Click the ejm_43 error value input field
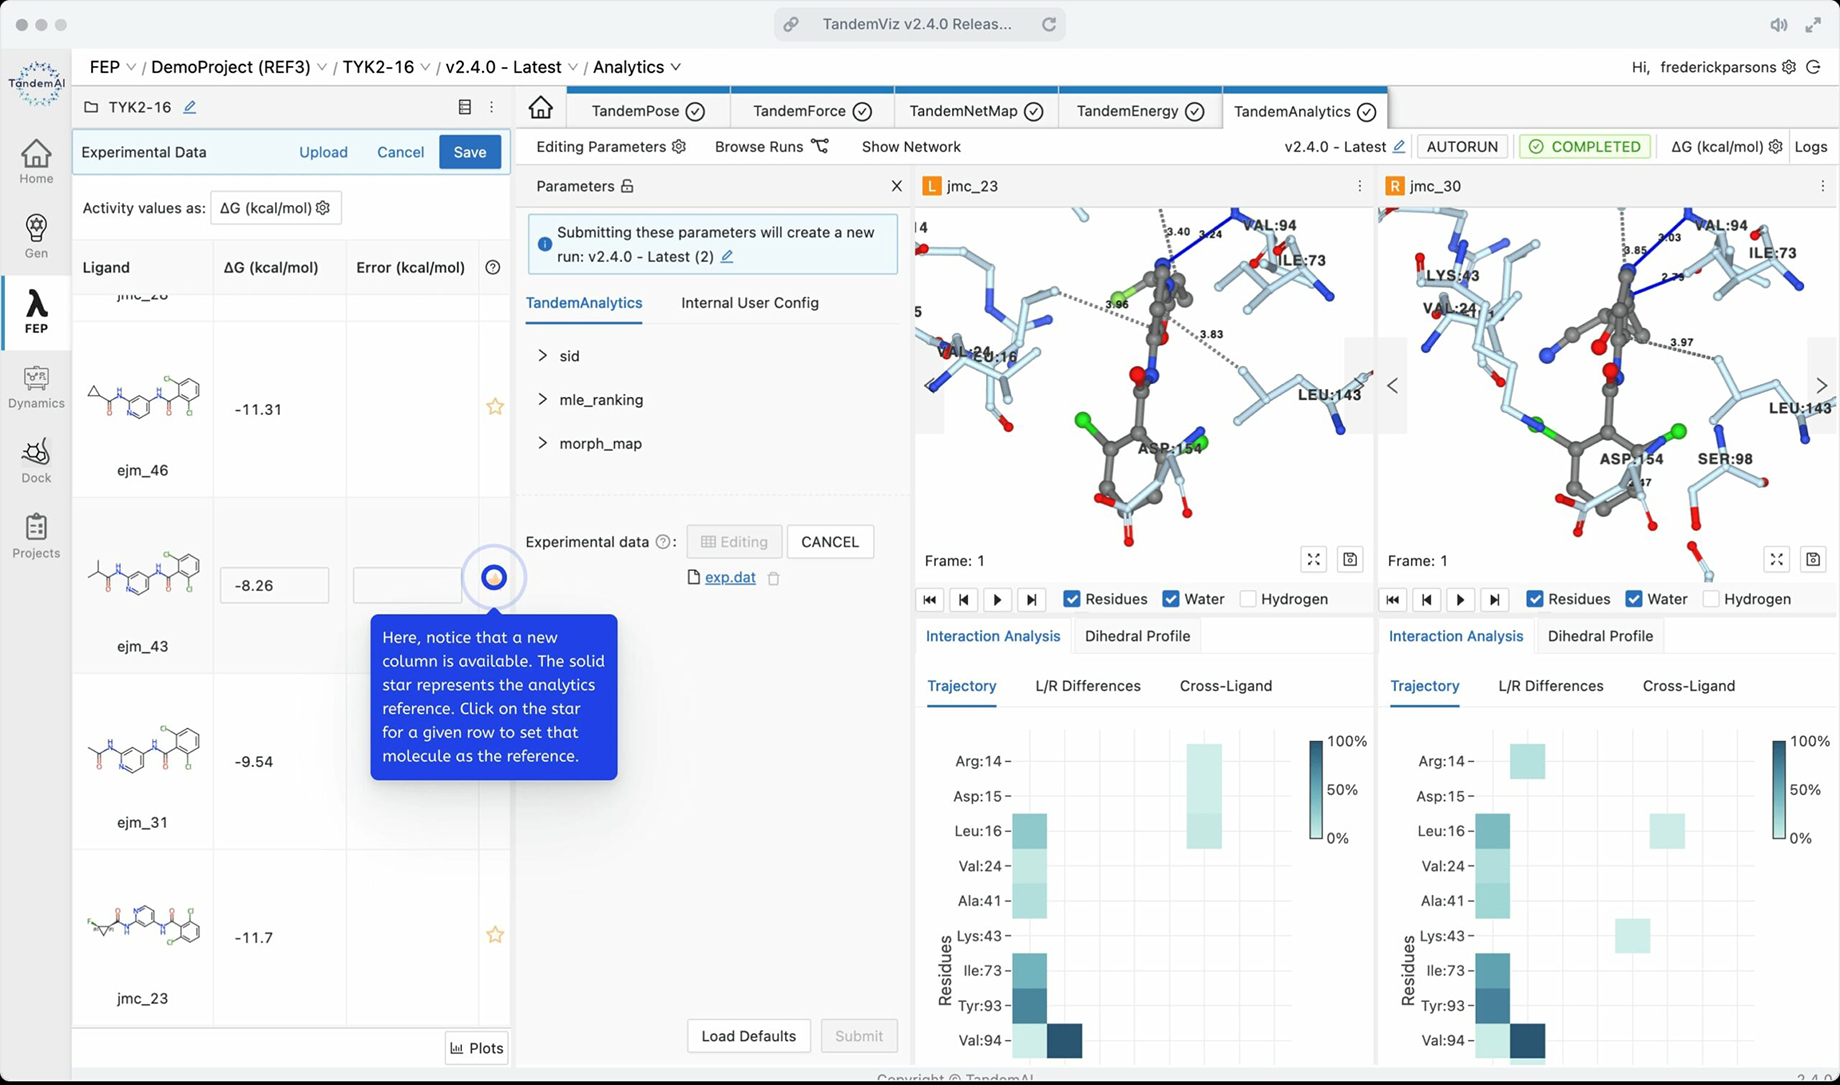Screen dimensions: 1840x1085 pos(407,585)
